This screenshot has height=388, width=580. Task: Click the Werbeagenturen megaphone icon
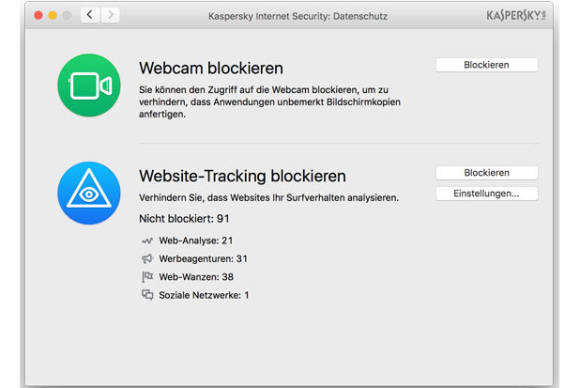(x=147, y=259)
